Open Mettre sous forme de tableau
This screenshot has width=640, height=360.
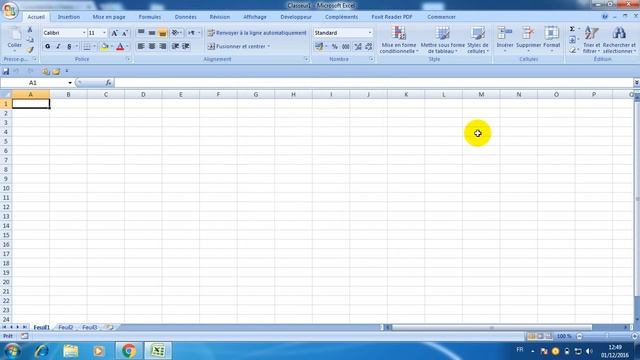[x=442, y=40]
